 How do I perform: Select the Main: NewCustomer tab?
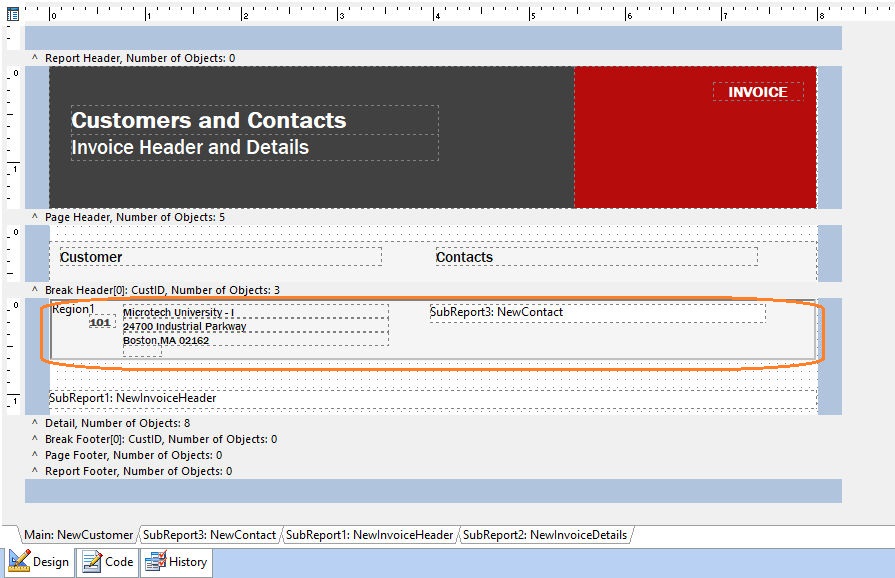[x=78, y=535]
